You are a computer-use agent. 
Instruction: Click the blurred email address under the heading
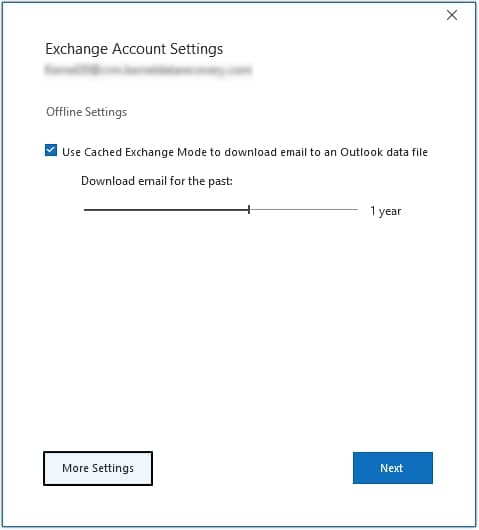pyautogui.click(x=148, y=70)
